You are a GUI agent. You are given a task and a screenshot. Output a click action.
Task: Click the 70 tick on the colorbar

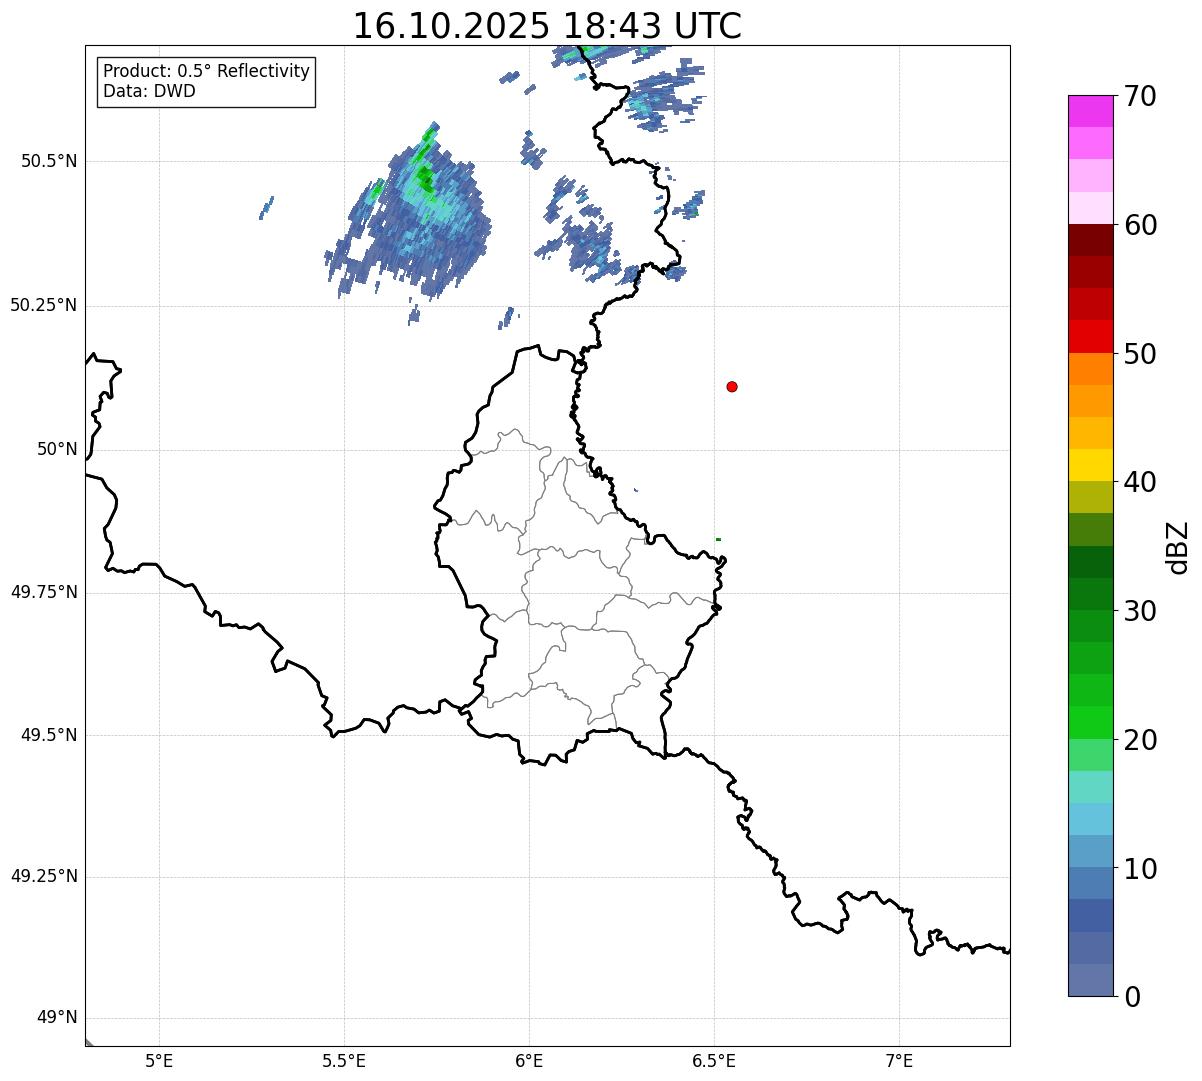coord(1140,97)
